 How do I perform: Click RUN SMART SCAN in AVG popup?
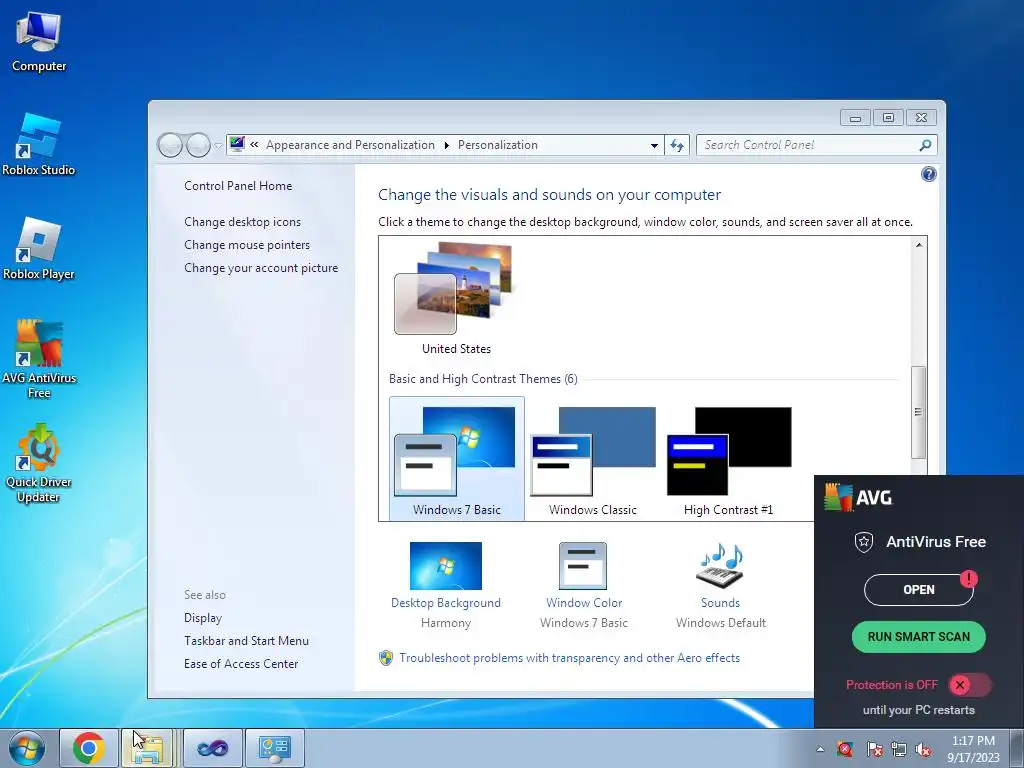(918, 637)
